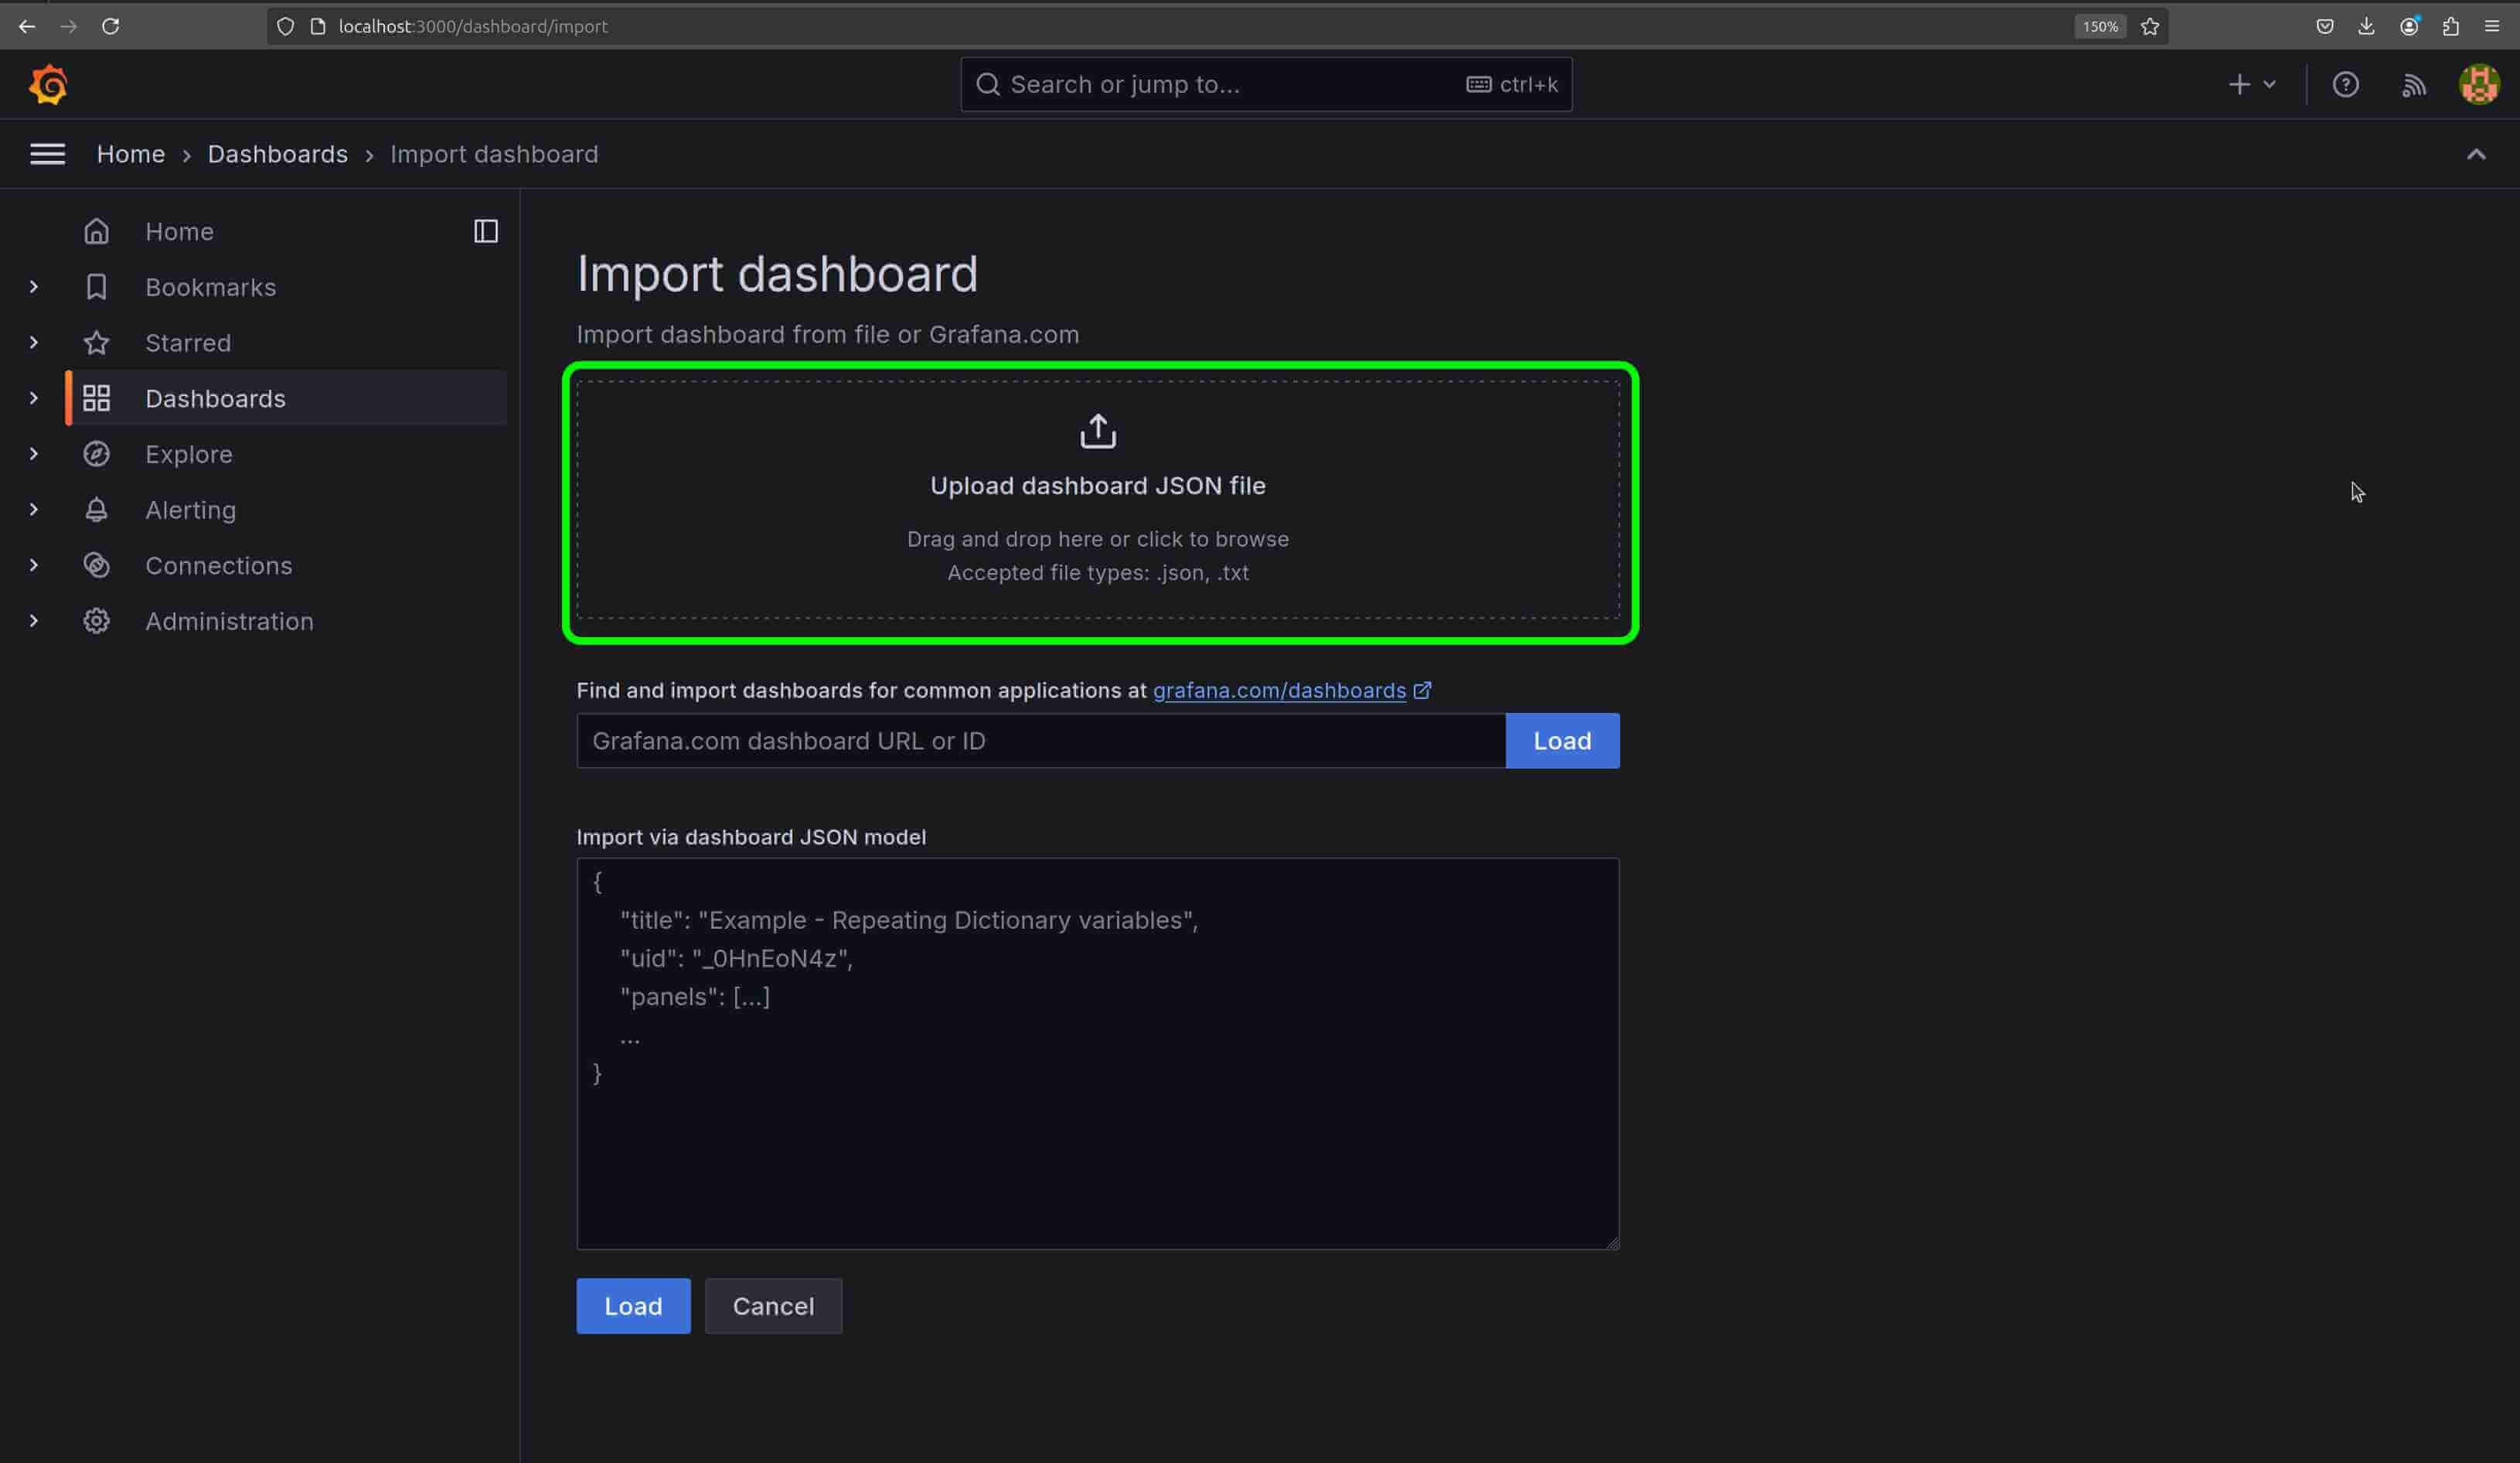Expand the Starred section
The image size is (2520, 1463).
point(33,342)
